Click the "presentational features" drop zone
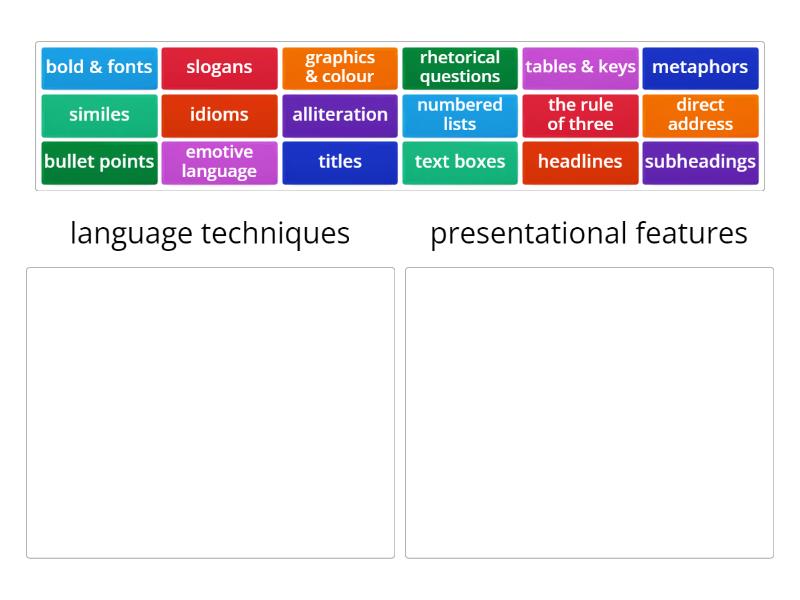This screenshot has width=800, height=600. tap(590, 410)
